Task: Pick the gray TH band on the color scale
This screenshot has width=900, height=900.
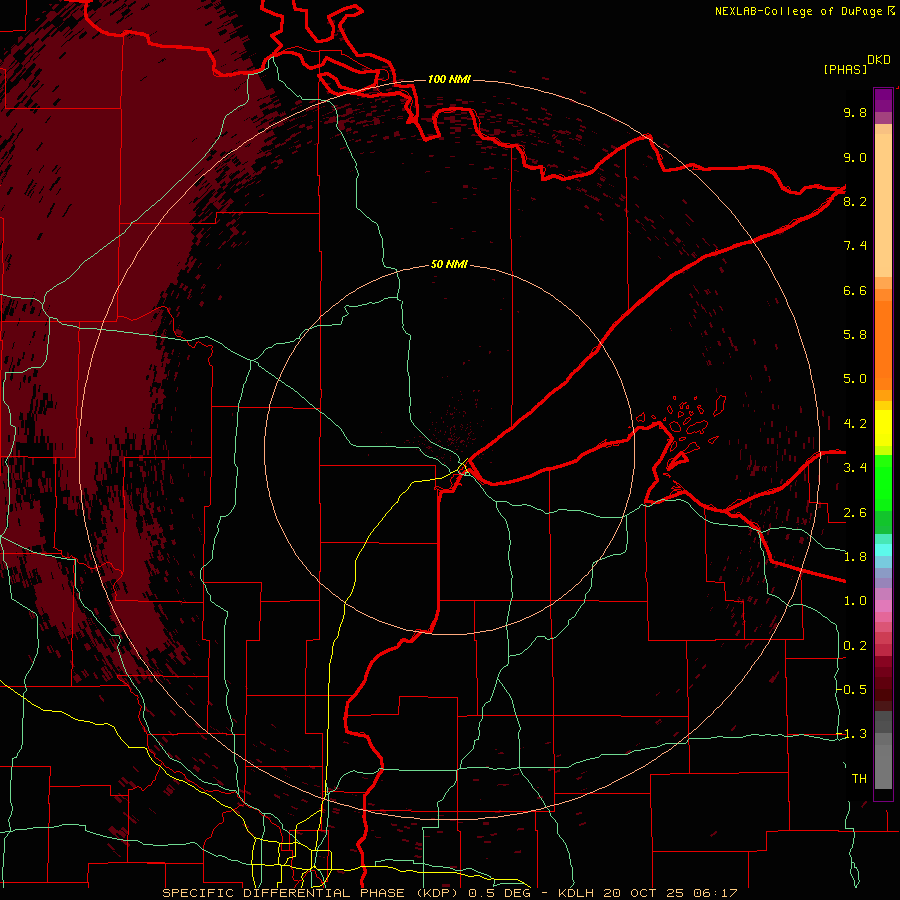Action: (883, 766)
